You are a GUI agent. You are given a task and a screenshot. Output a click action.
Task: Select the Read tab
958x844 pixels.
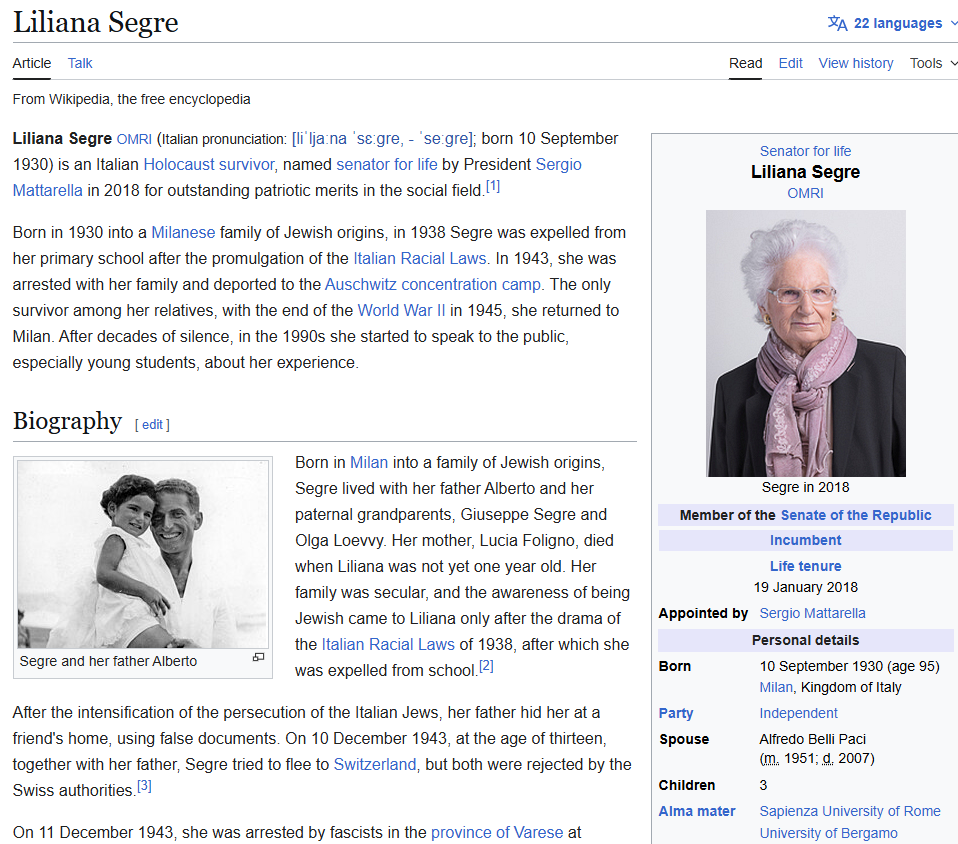click(x=745, y=63)
